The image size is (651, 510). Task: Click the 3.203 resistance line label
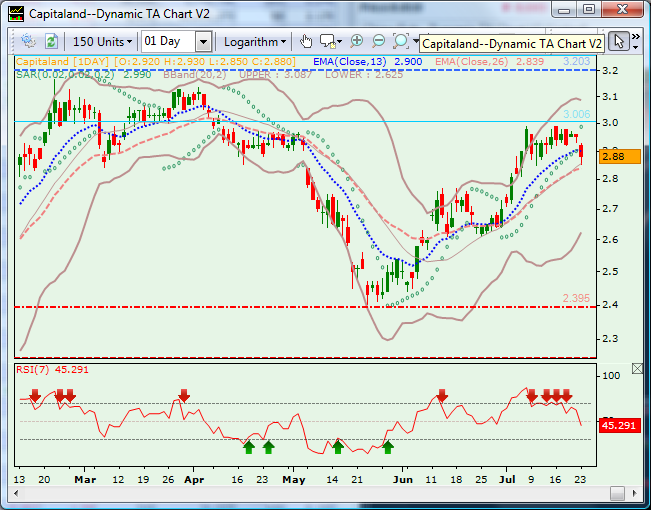click(x=577, y=61)
